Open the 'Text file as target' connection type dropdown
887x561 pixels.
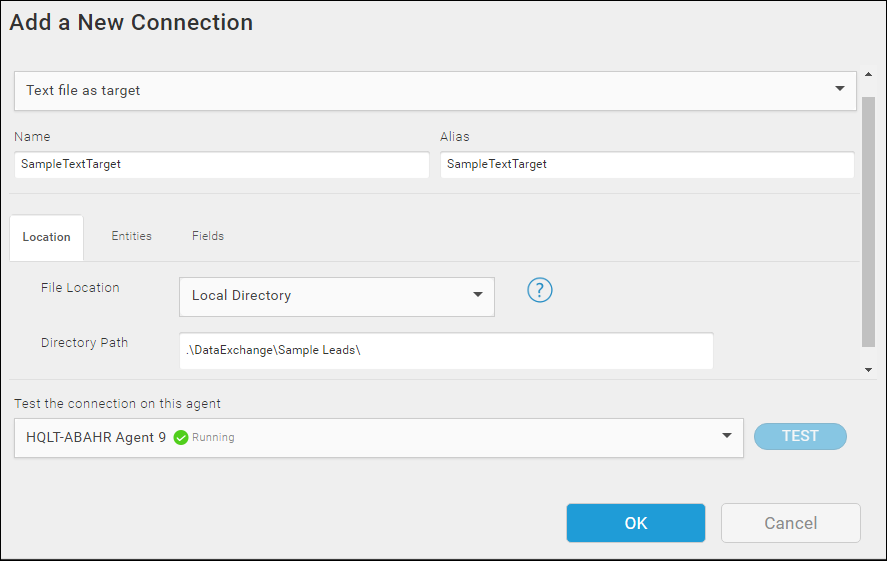tap(435, 90)
